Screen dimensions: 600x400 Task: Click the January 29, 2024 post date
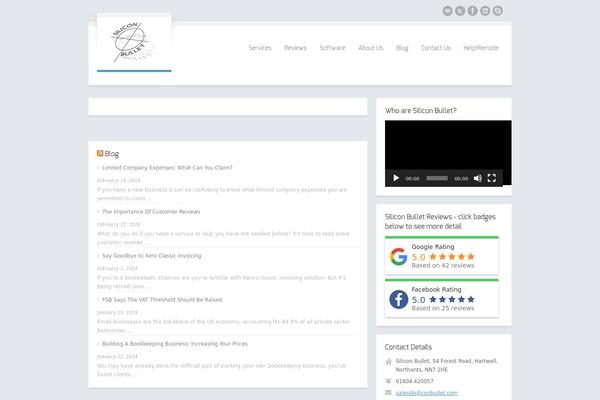(x=117, y=312)
